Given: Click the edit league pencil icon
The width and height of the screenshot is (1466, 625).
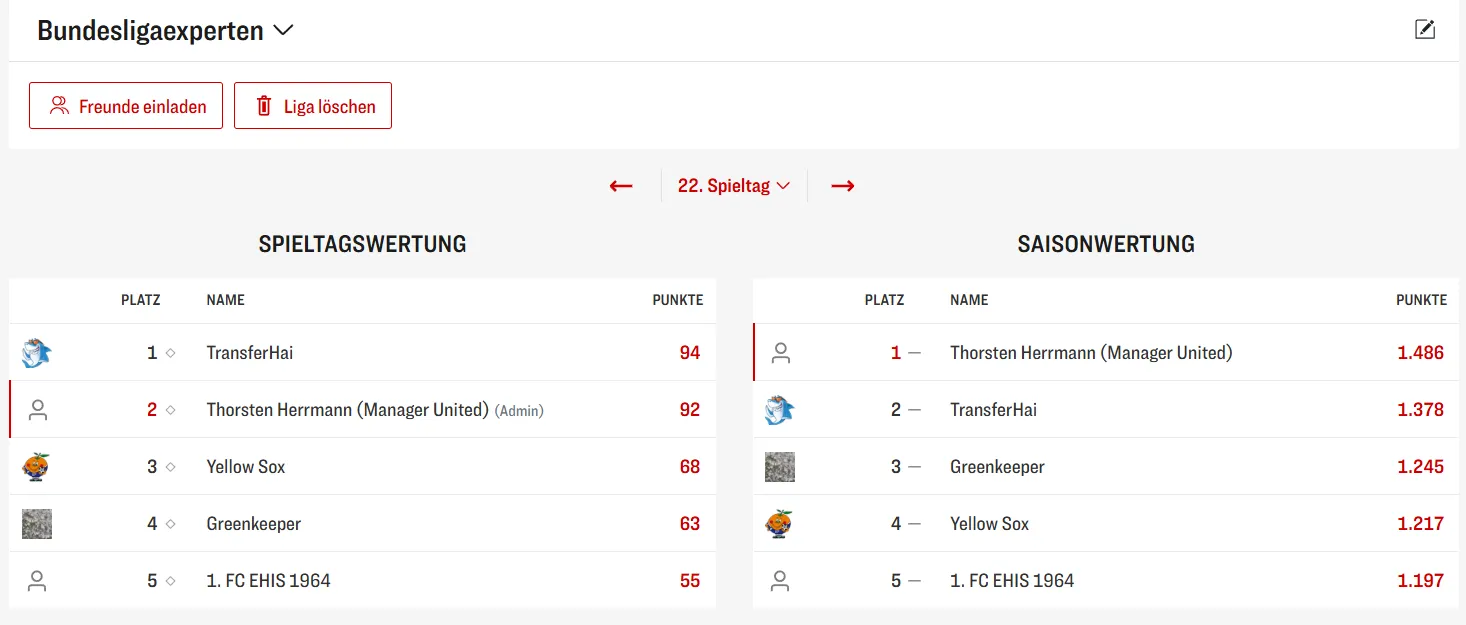Looking at the screenshot, I should [x=1425, y=30].
